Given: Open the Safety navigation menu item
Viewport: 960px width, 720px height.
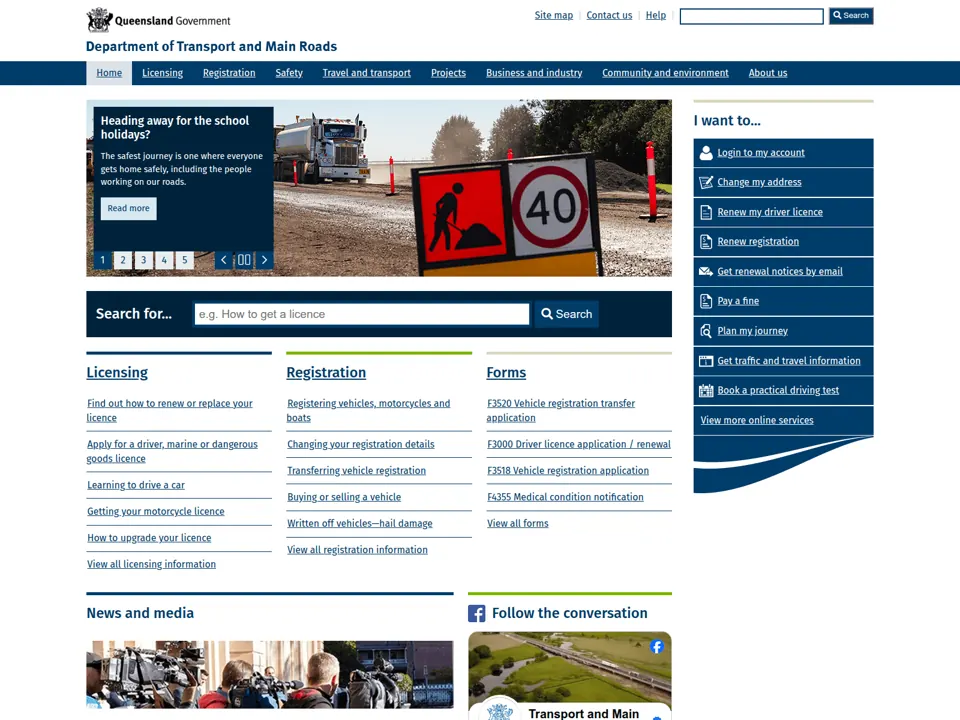Looking at the screenshot, I should click(x=289, y=73).
